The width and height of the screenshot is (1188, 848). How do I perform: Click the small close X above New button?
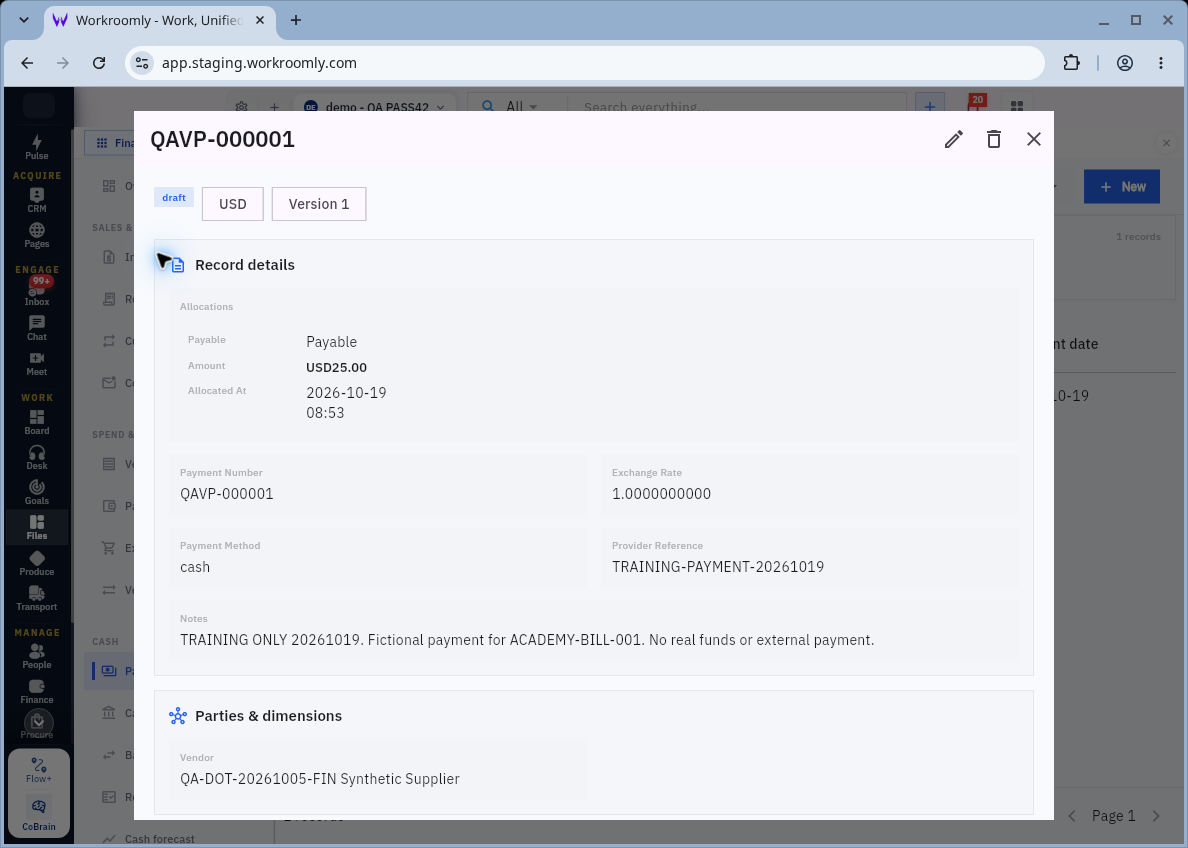tap(1166, 142)
